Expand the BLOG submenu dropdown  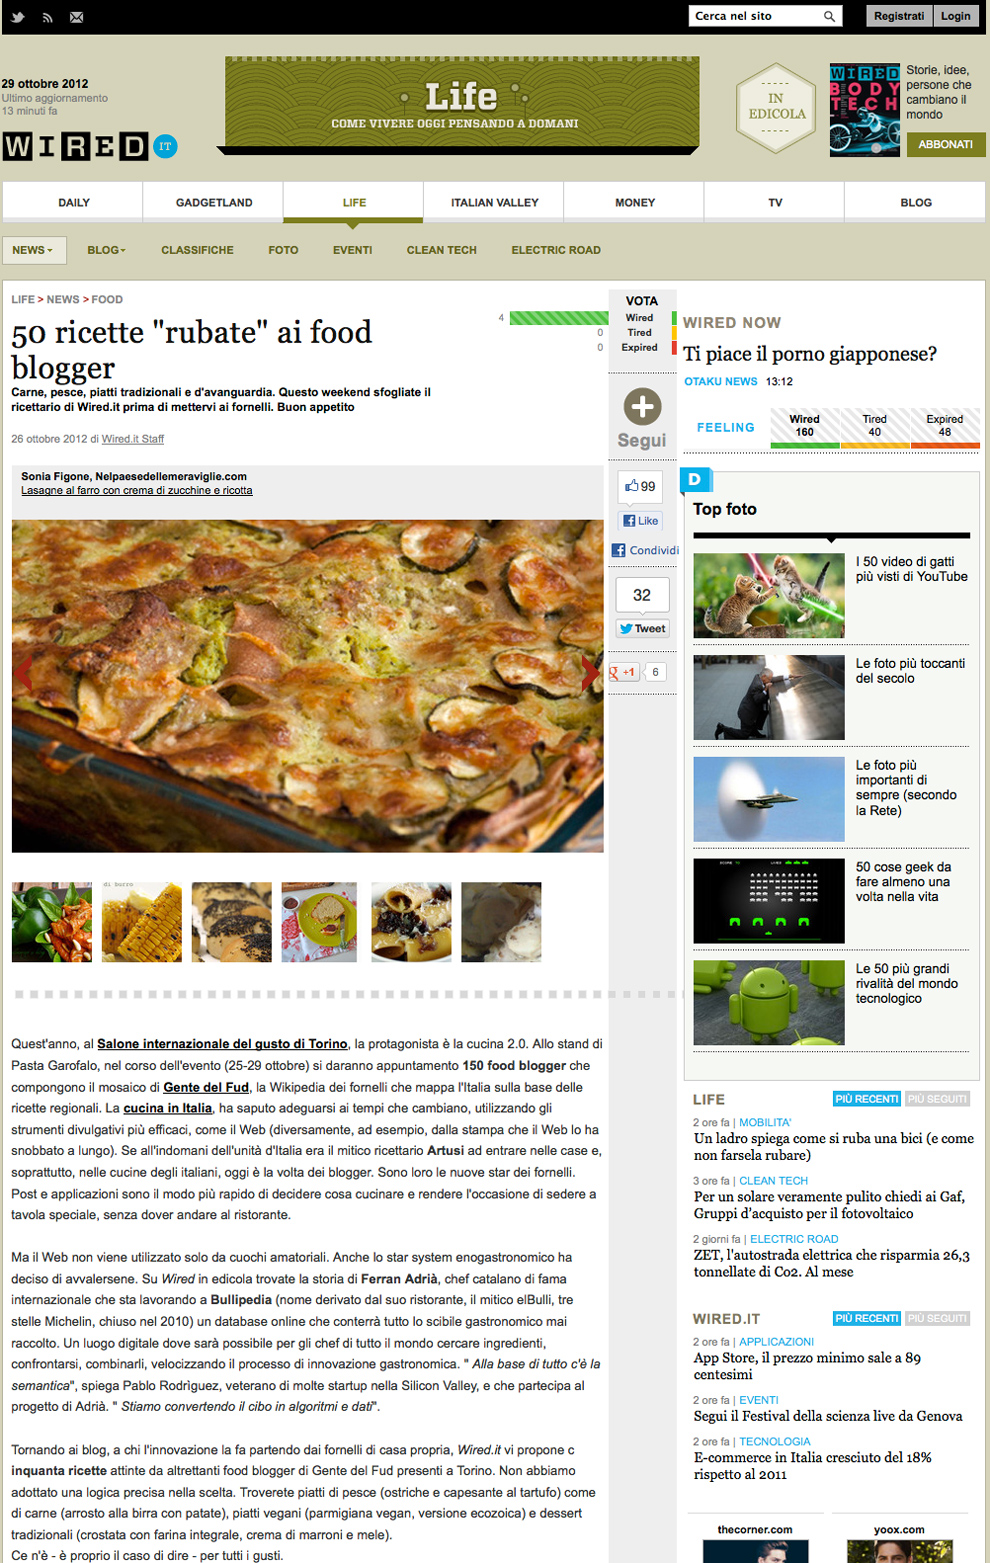(106, 250)
